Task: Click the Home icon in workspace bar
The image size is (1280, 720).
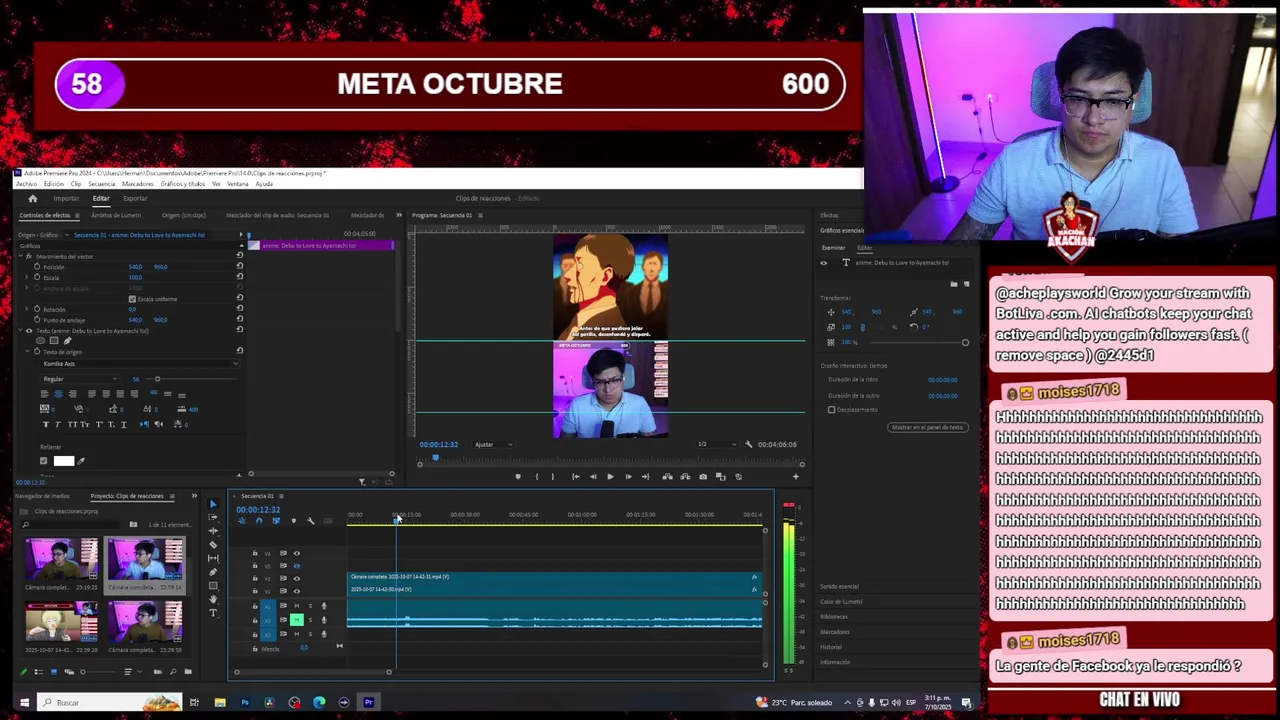Action: [32, 198]
